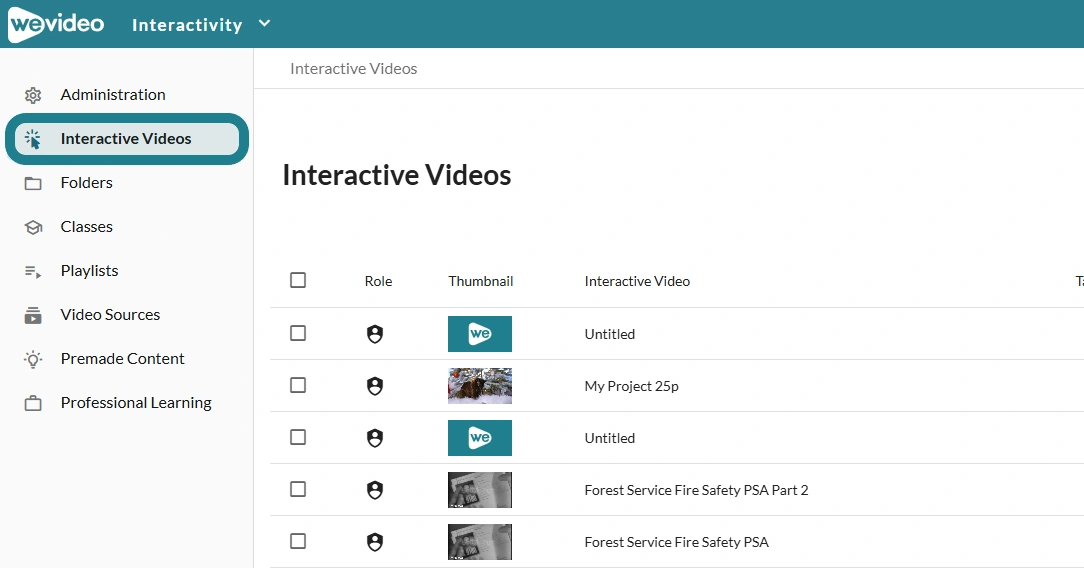Image resolution: width=1084 pixels, height=568 pixels.
Task: Click the Administration gear icon
Action: 33,95
